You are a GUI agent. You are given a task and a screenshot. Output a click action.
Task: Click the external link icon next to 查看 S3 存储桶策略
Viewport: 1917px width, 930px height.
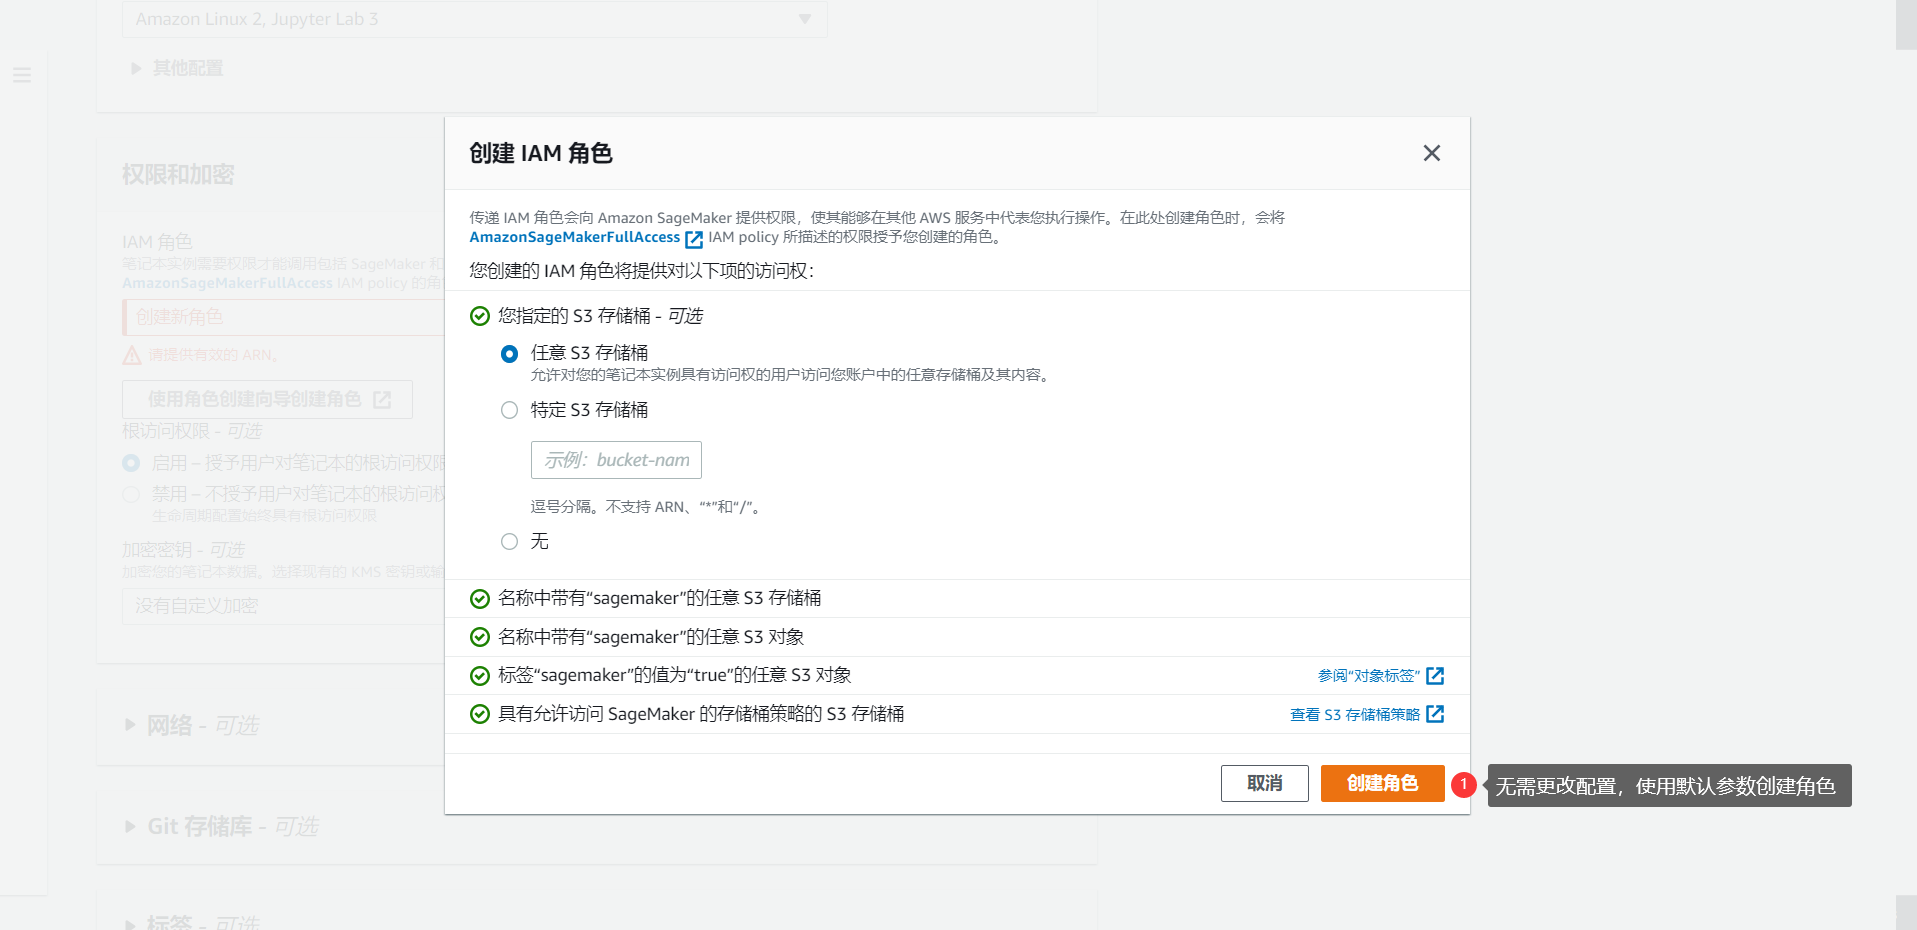[x=1437, y=714]
